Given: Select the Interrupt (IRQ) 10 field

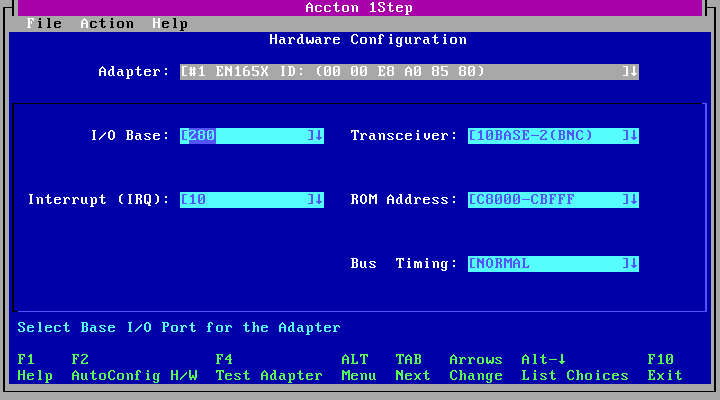Looking at the screenshot, I should pos(252,199).
